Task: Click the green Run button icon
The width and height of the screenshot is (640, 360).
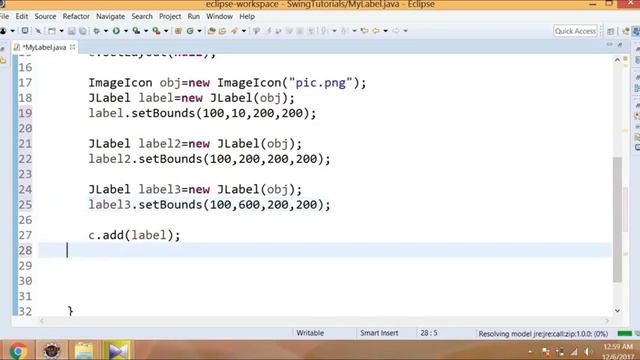Action: pos(116,31)
